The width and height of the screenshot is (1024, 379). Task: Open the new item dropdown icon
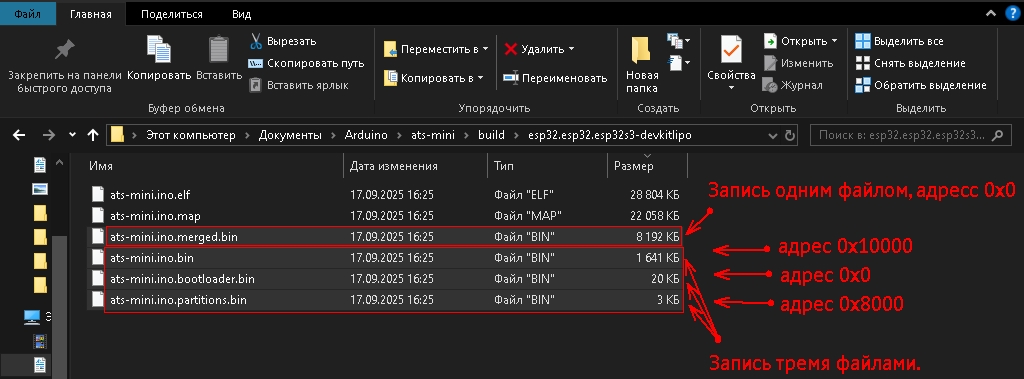[x=679, y=41]
